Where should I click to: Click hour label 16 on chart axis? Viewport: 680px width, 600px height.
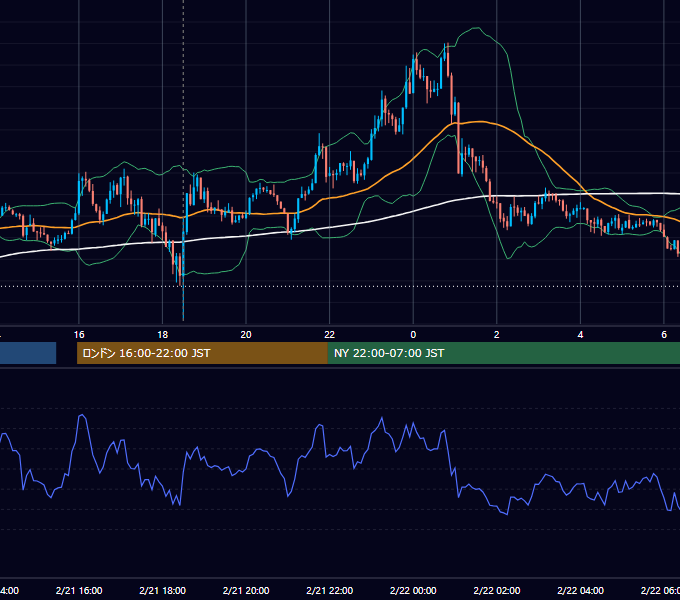click(x=79, y=335)
